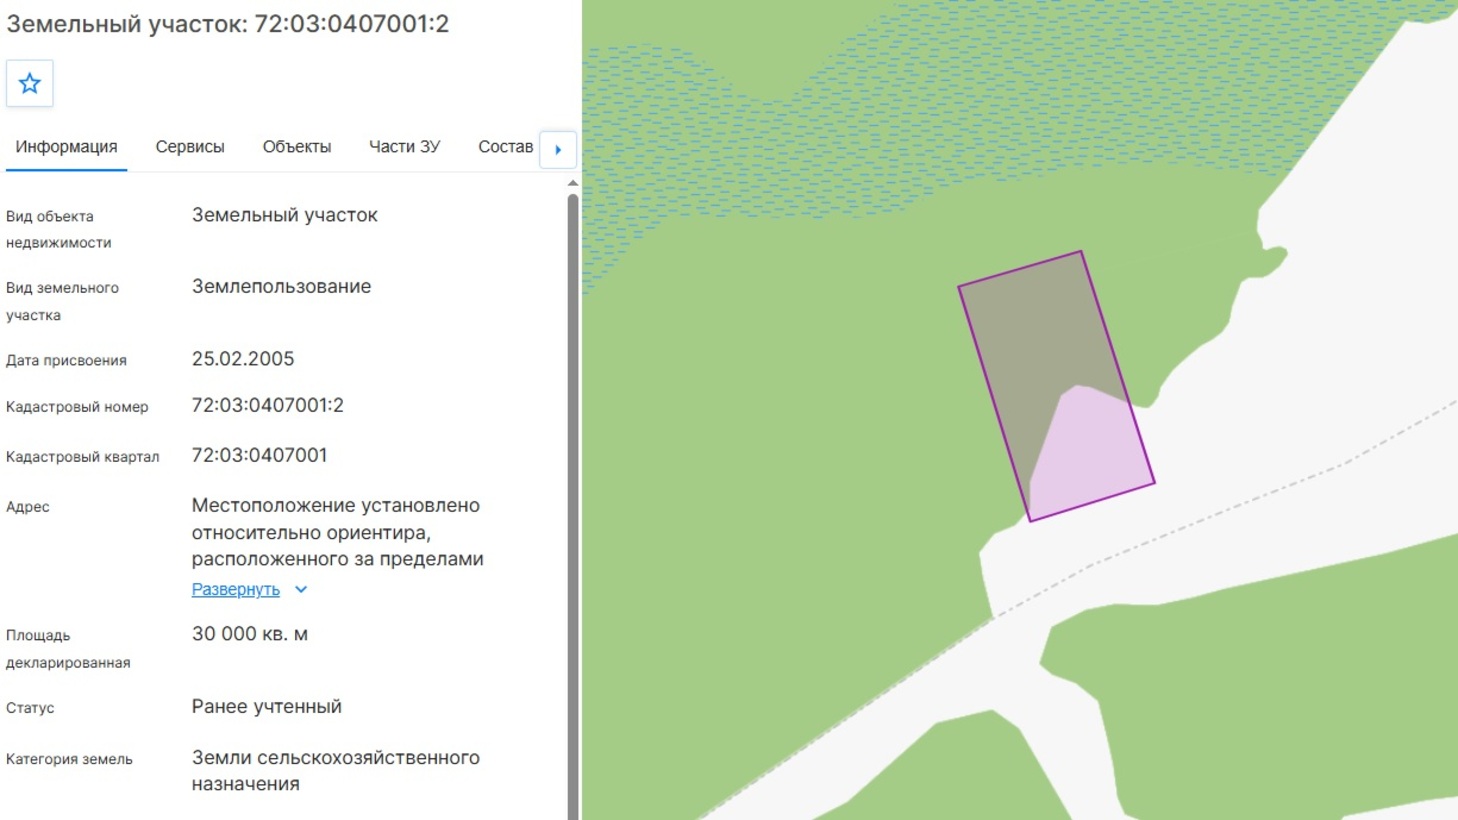
Task: Open the Объекты tab
Action: (x=297, y=147)
